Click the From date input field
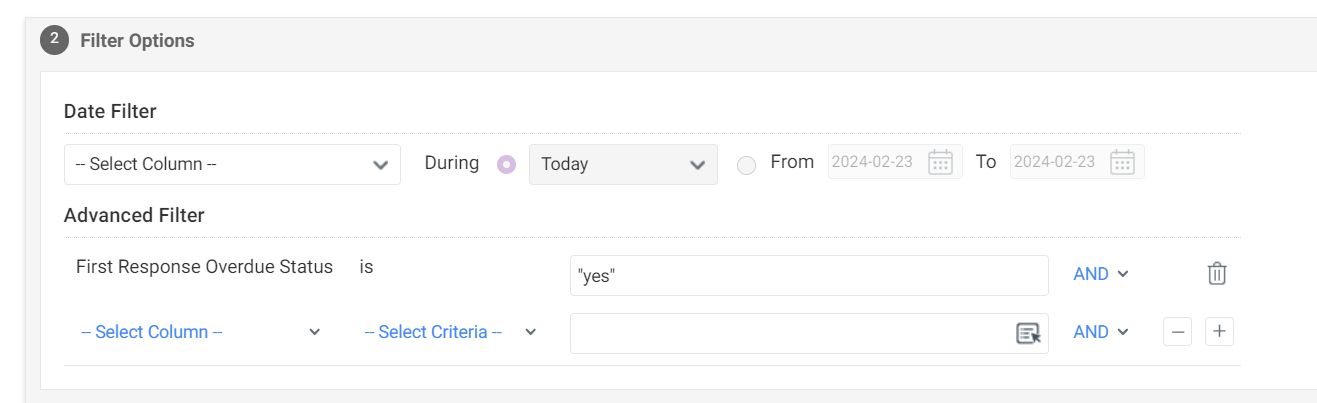Image resolution: width=1317 pixels, height=403 pixels. click(874, 162)
